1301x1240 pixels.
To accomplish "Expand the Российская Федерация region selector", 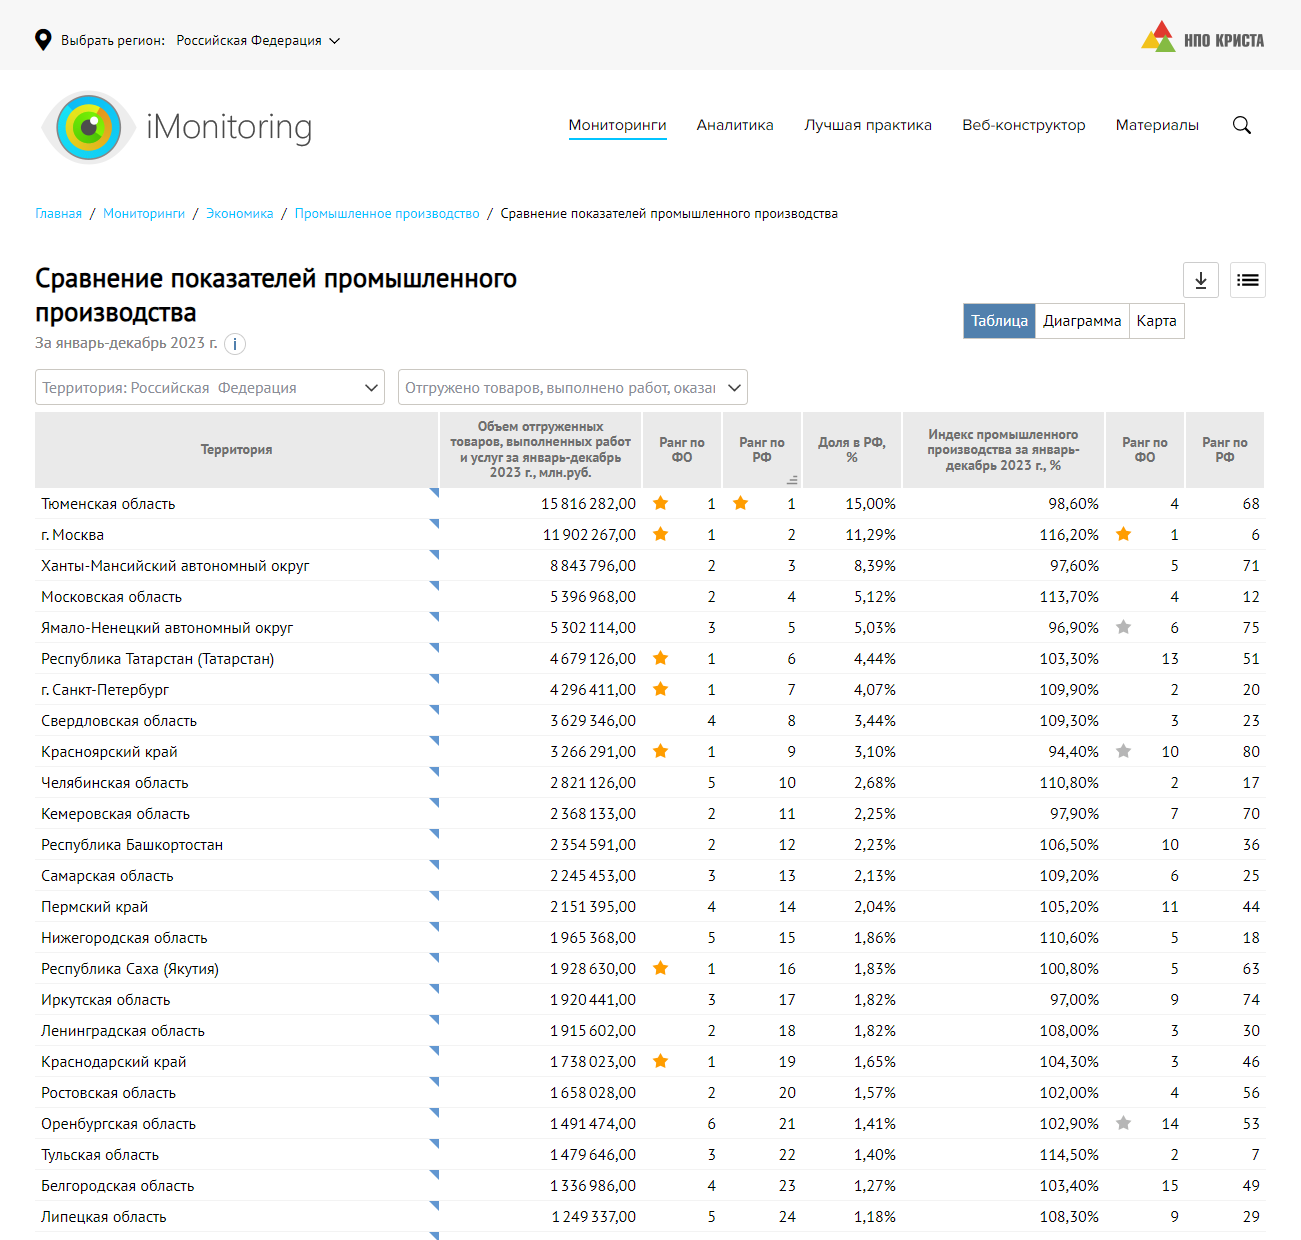I will click(258, 41).
